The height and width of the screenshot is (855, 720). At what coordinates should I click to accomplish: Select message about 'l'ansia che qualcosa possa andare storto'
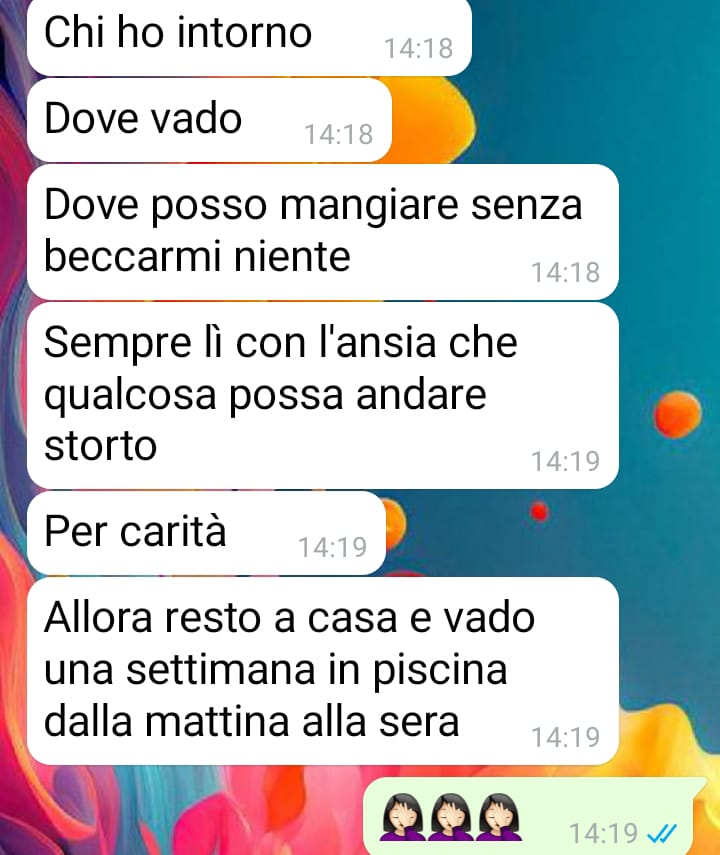point(323,395)
